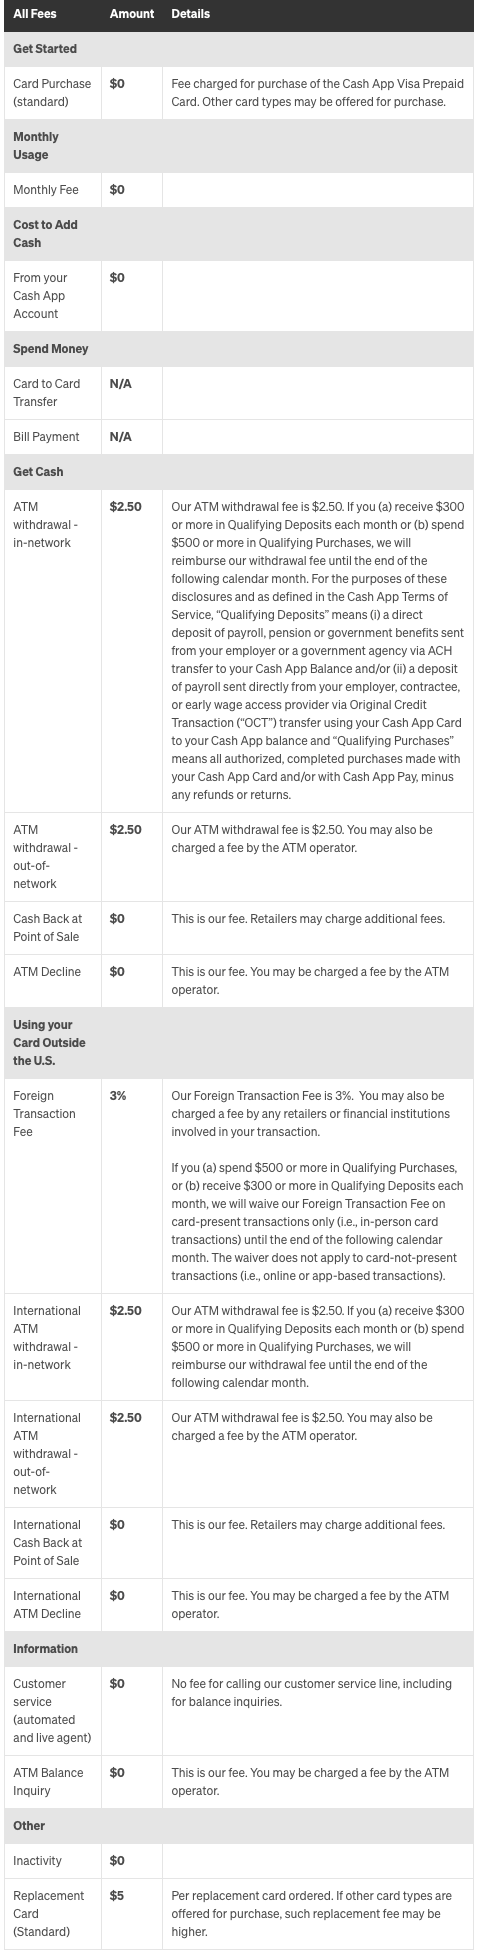Click the Card to Card Transfer label

[44, 393]
